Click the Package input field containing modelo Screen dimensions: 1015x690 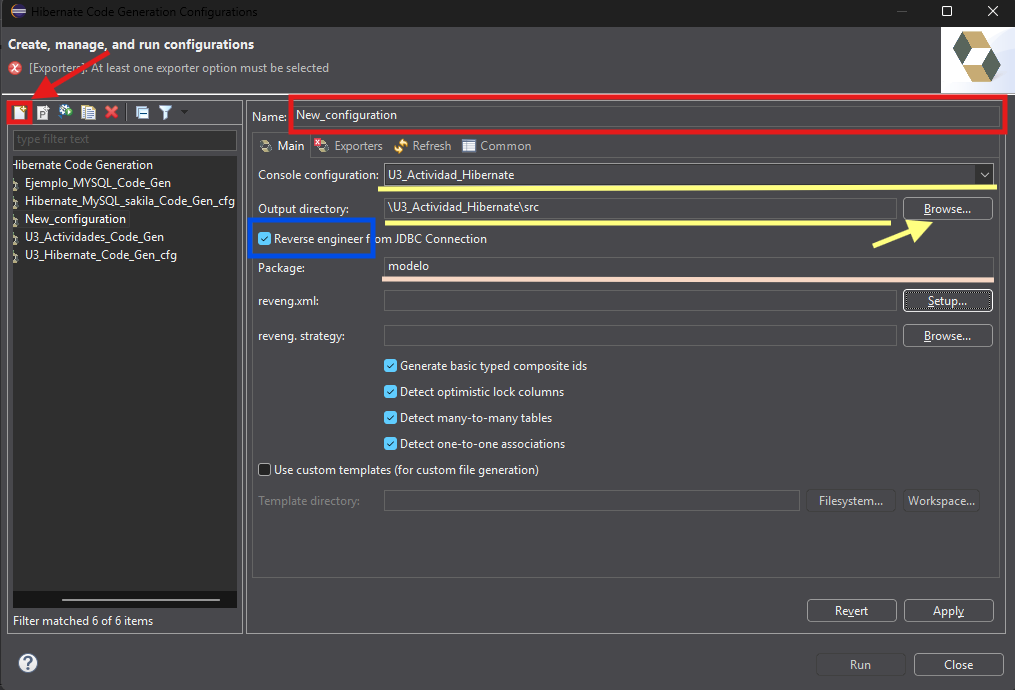point(688,267)
